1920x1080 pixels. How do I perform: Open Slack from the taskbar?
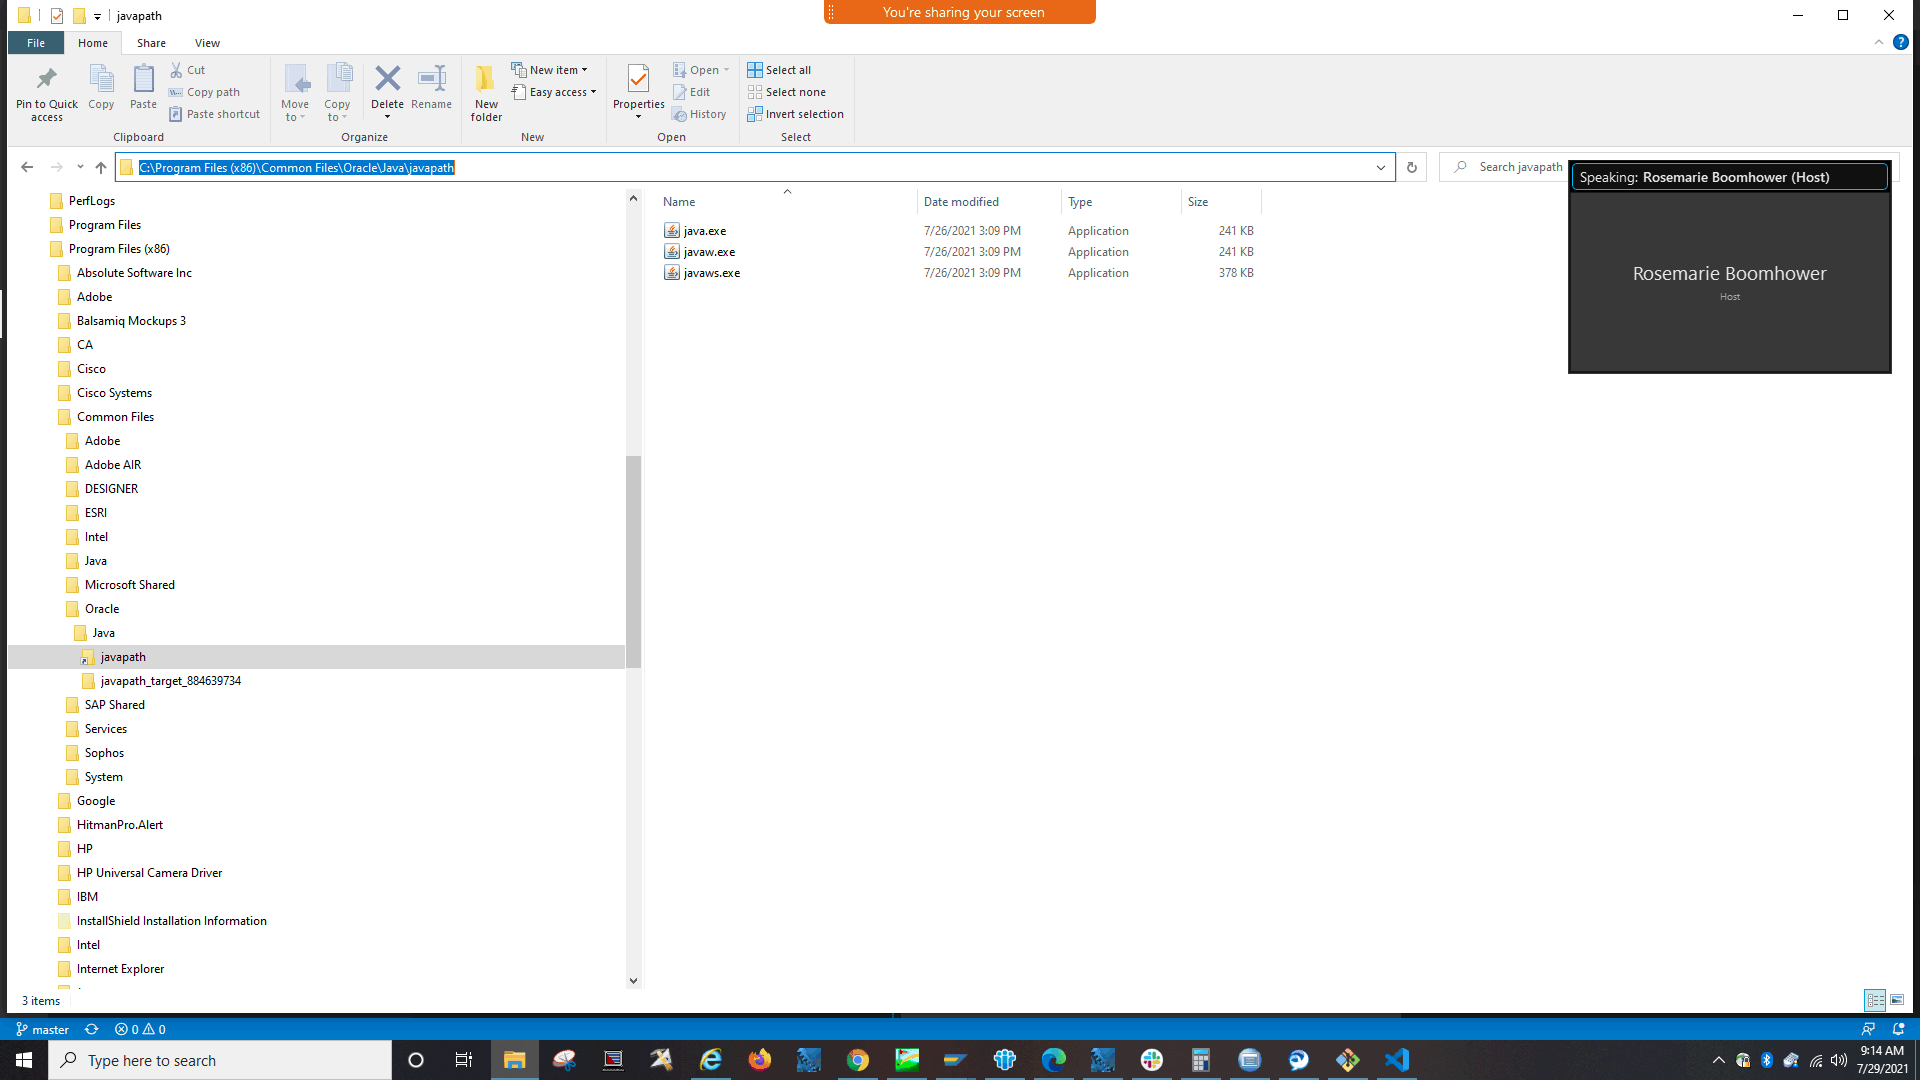coord(1151,1059)
